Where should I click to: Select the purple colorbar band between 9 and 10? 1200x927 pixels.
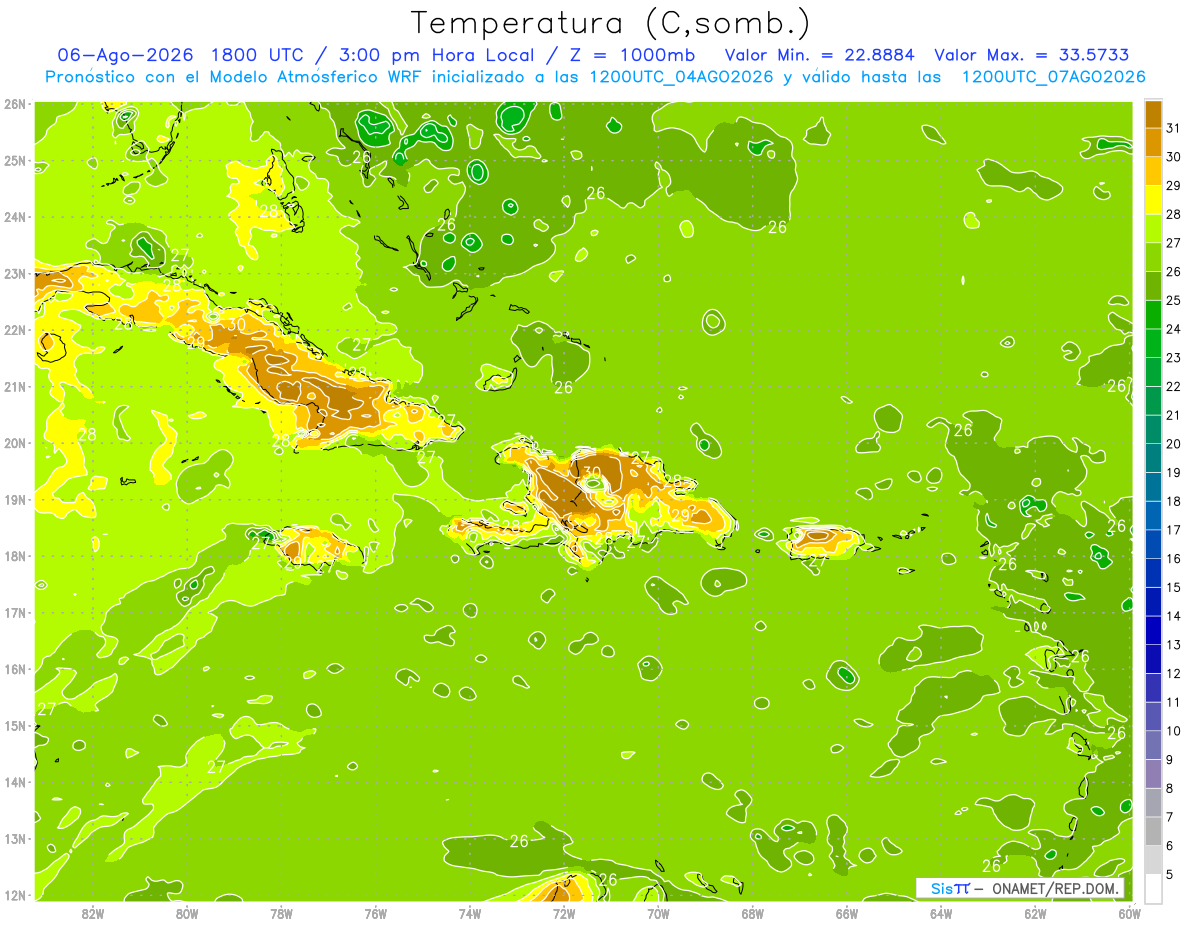1153,745
